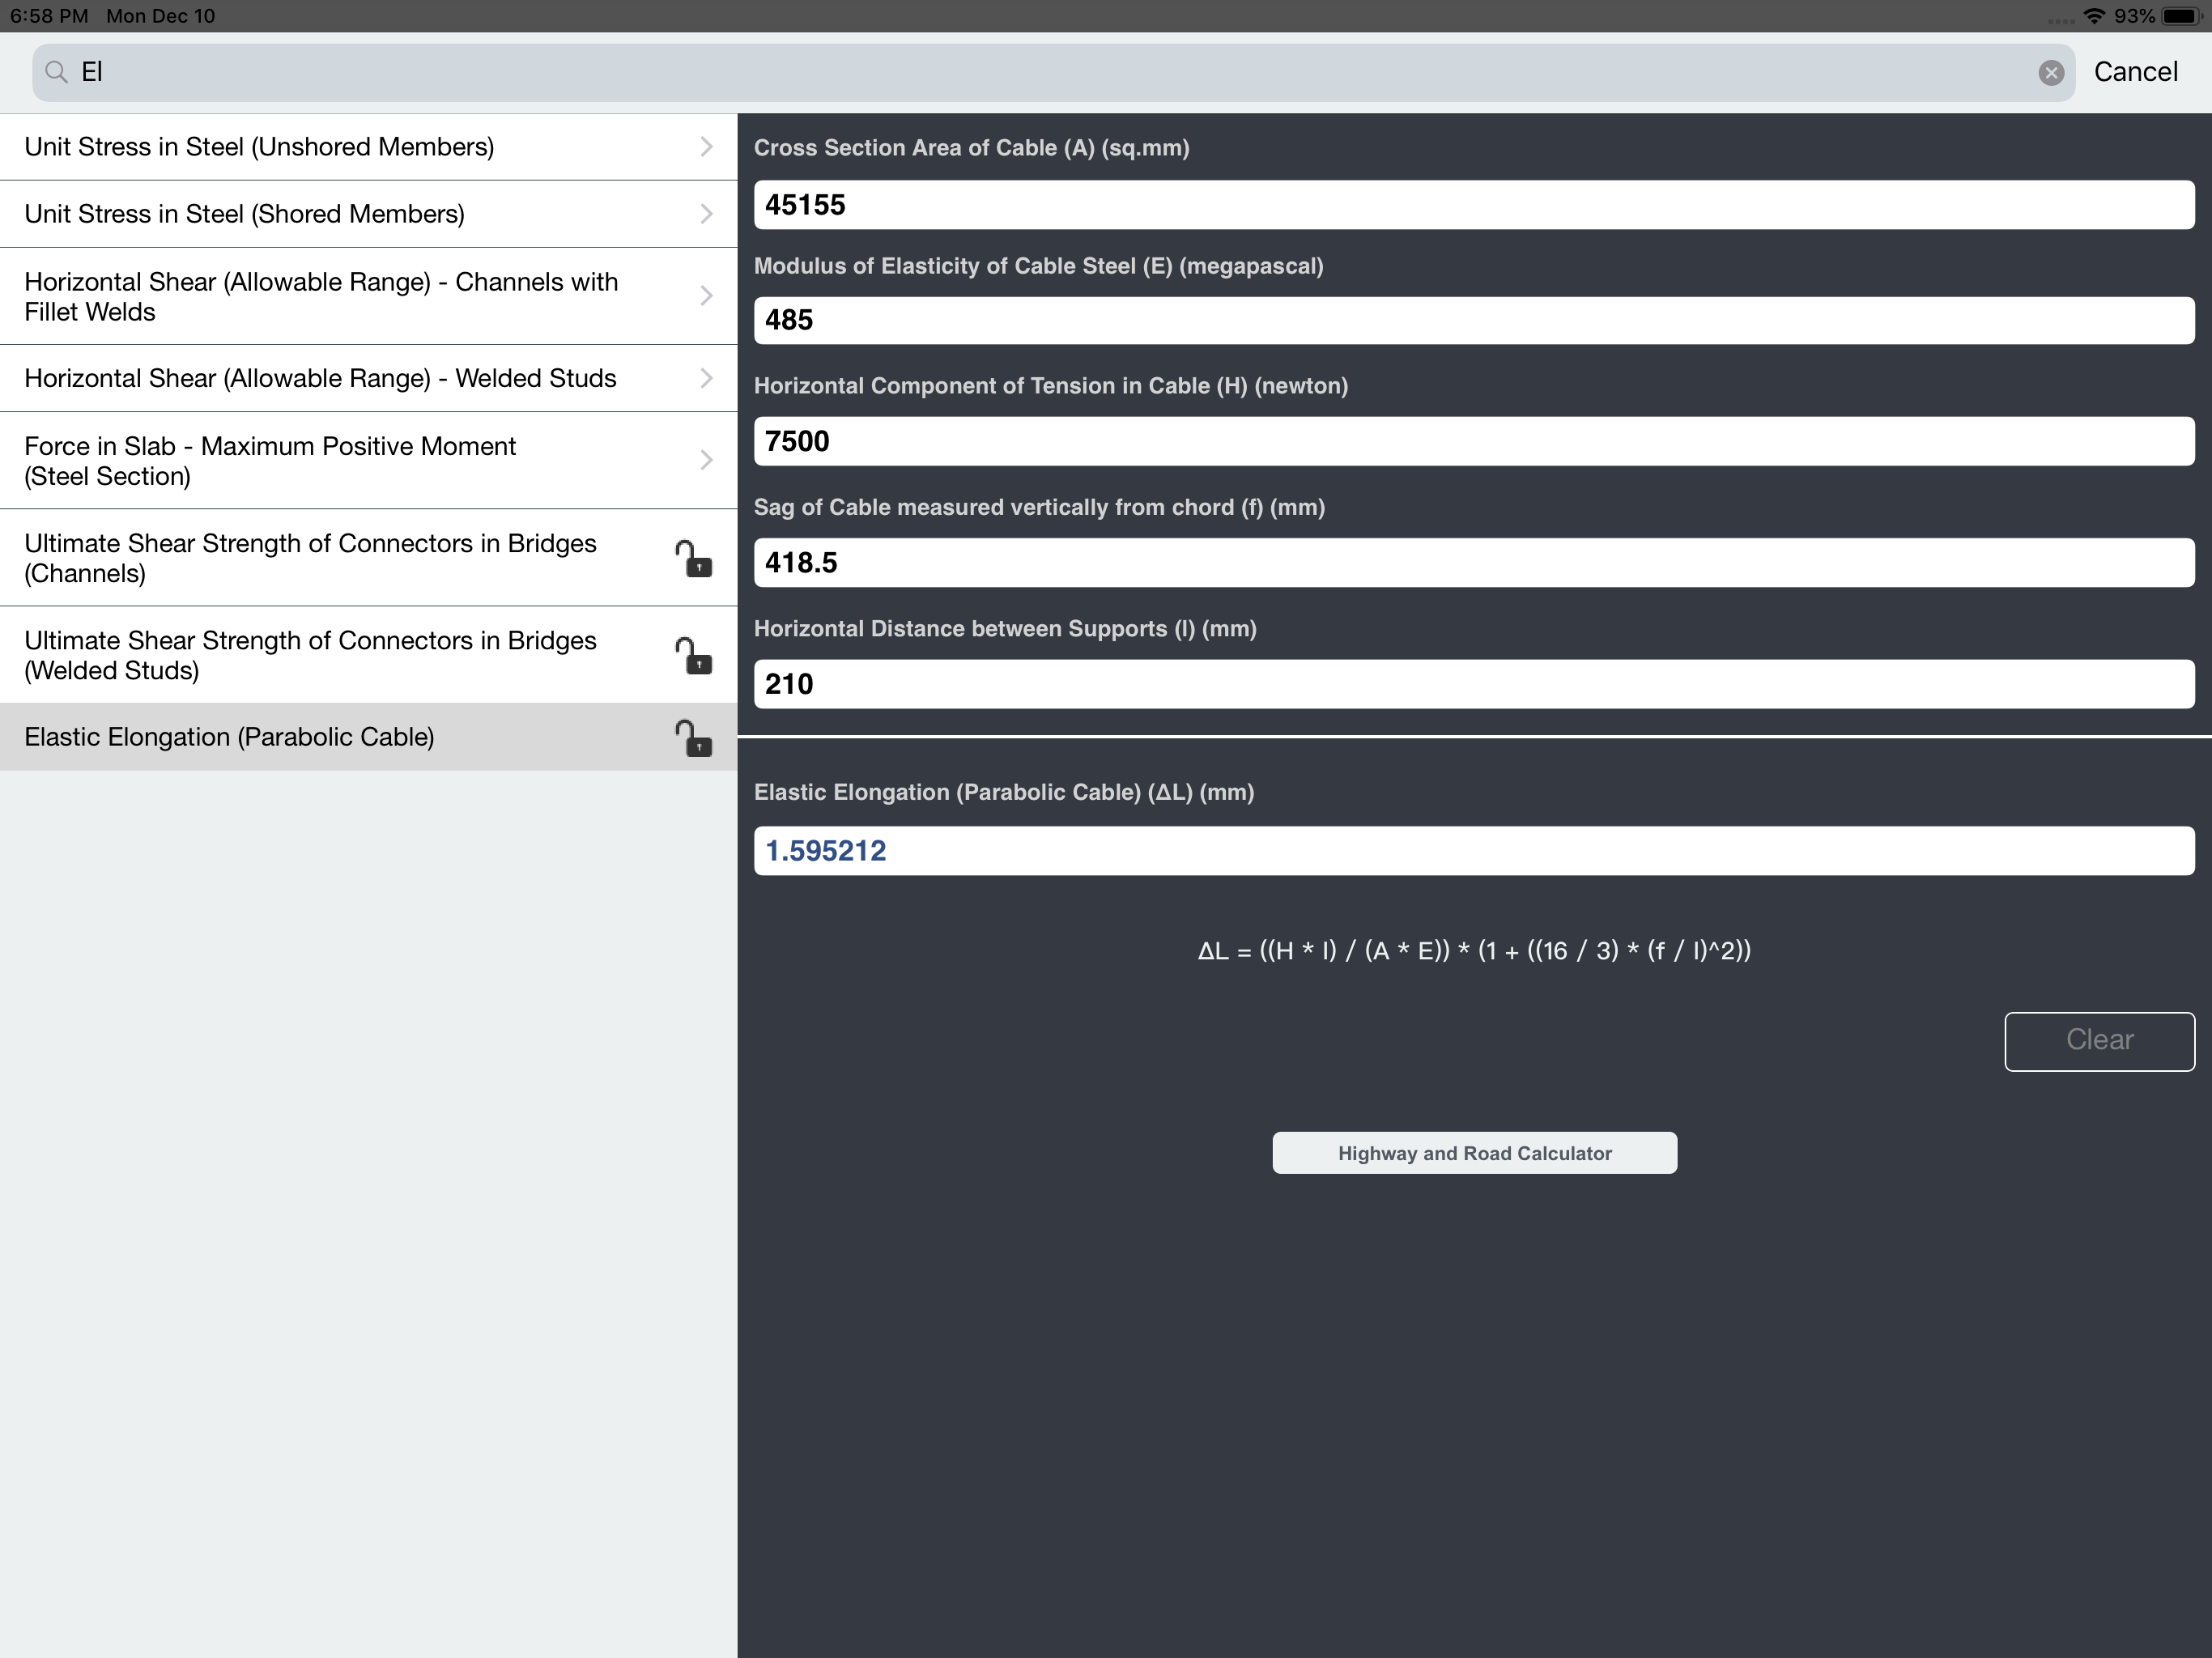
Task: Expand Horizontal Shear Channels with Fillet Welds chevron
Action: tap(706, 296)
